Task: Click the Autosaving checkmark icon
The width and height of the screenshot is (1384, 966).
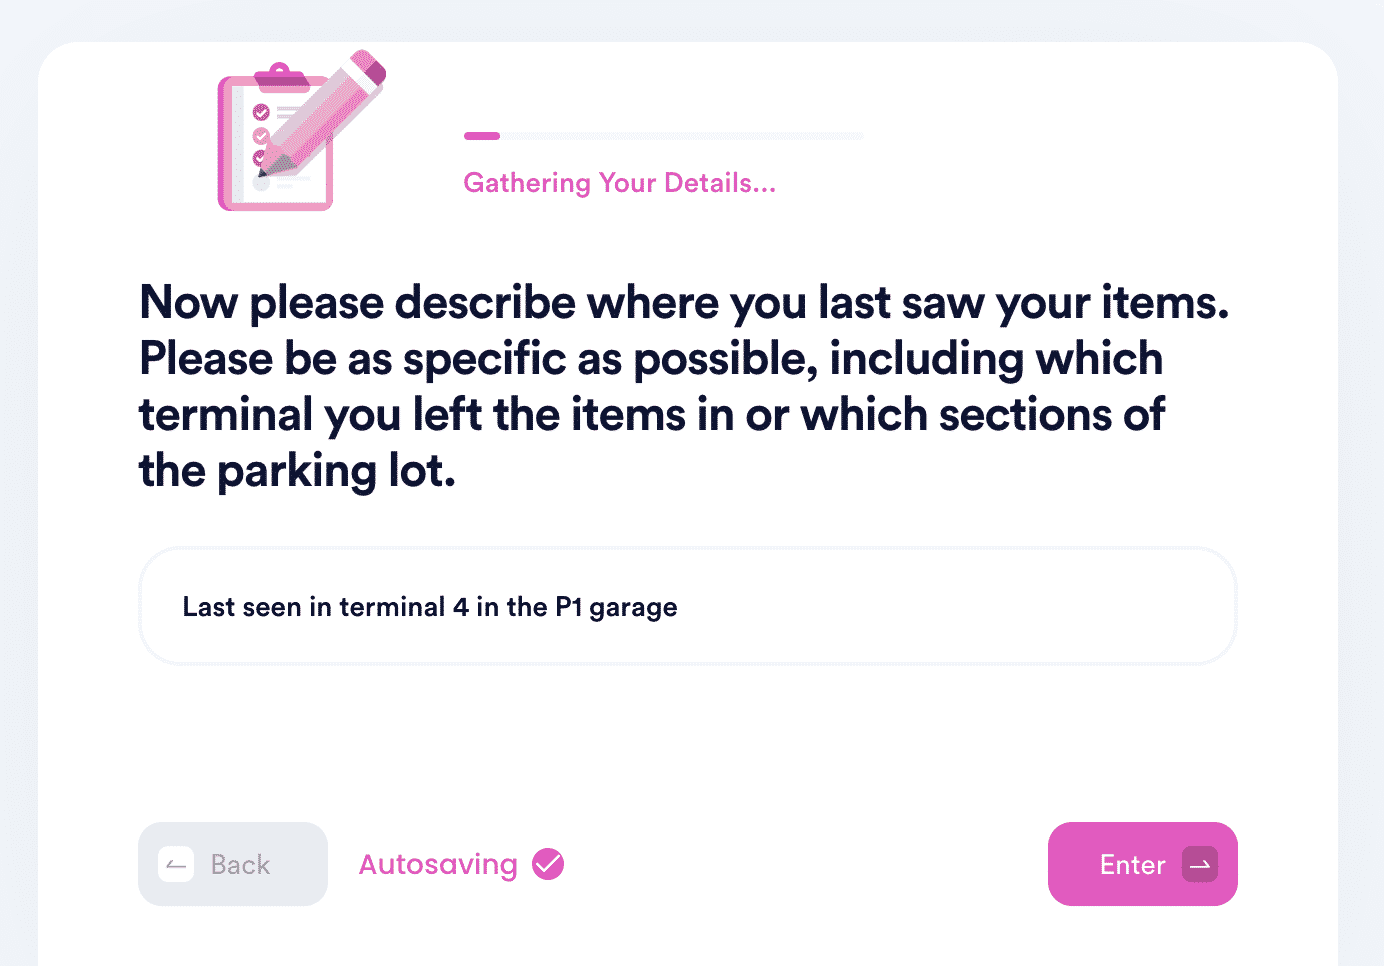Action: pyautogui.click(x=548, y=864)
